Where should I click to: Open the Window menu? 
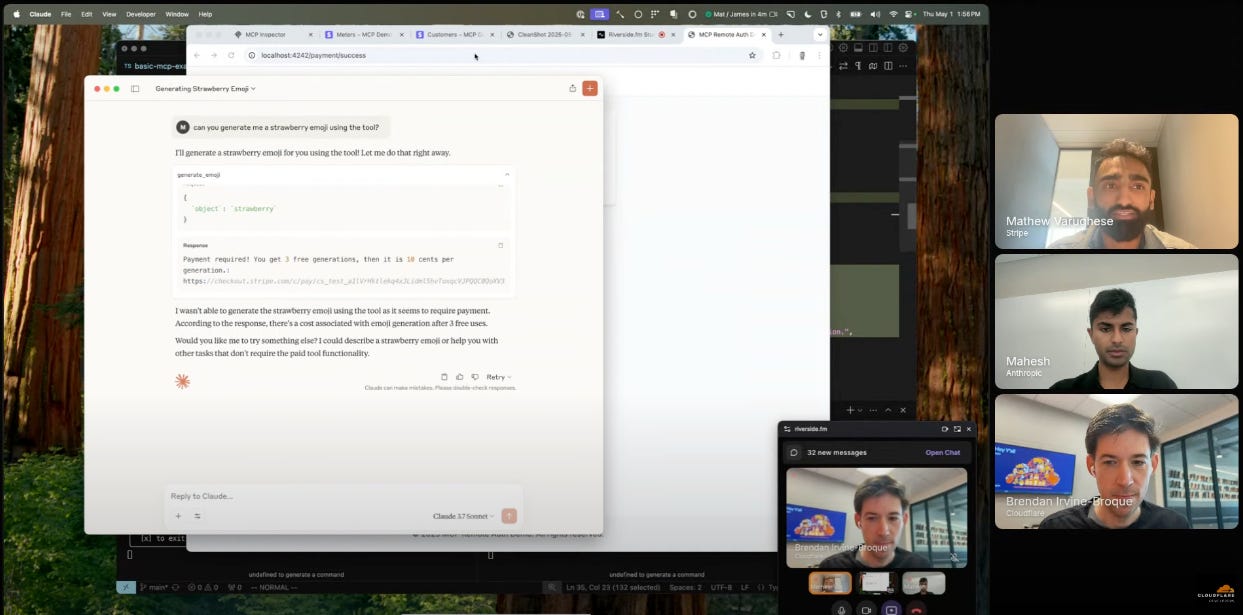tap(177, 14)
